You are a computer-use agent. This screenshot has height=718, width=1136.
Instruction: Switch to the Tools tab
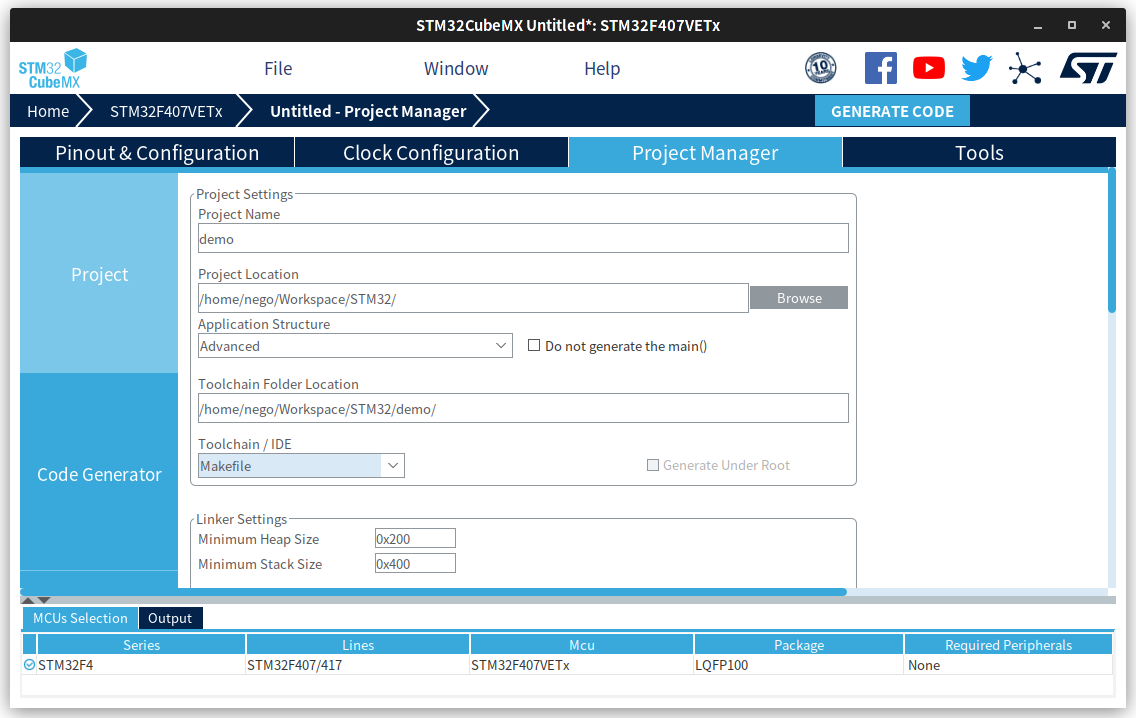980,153
